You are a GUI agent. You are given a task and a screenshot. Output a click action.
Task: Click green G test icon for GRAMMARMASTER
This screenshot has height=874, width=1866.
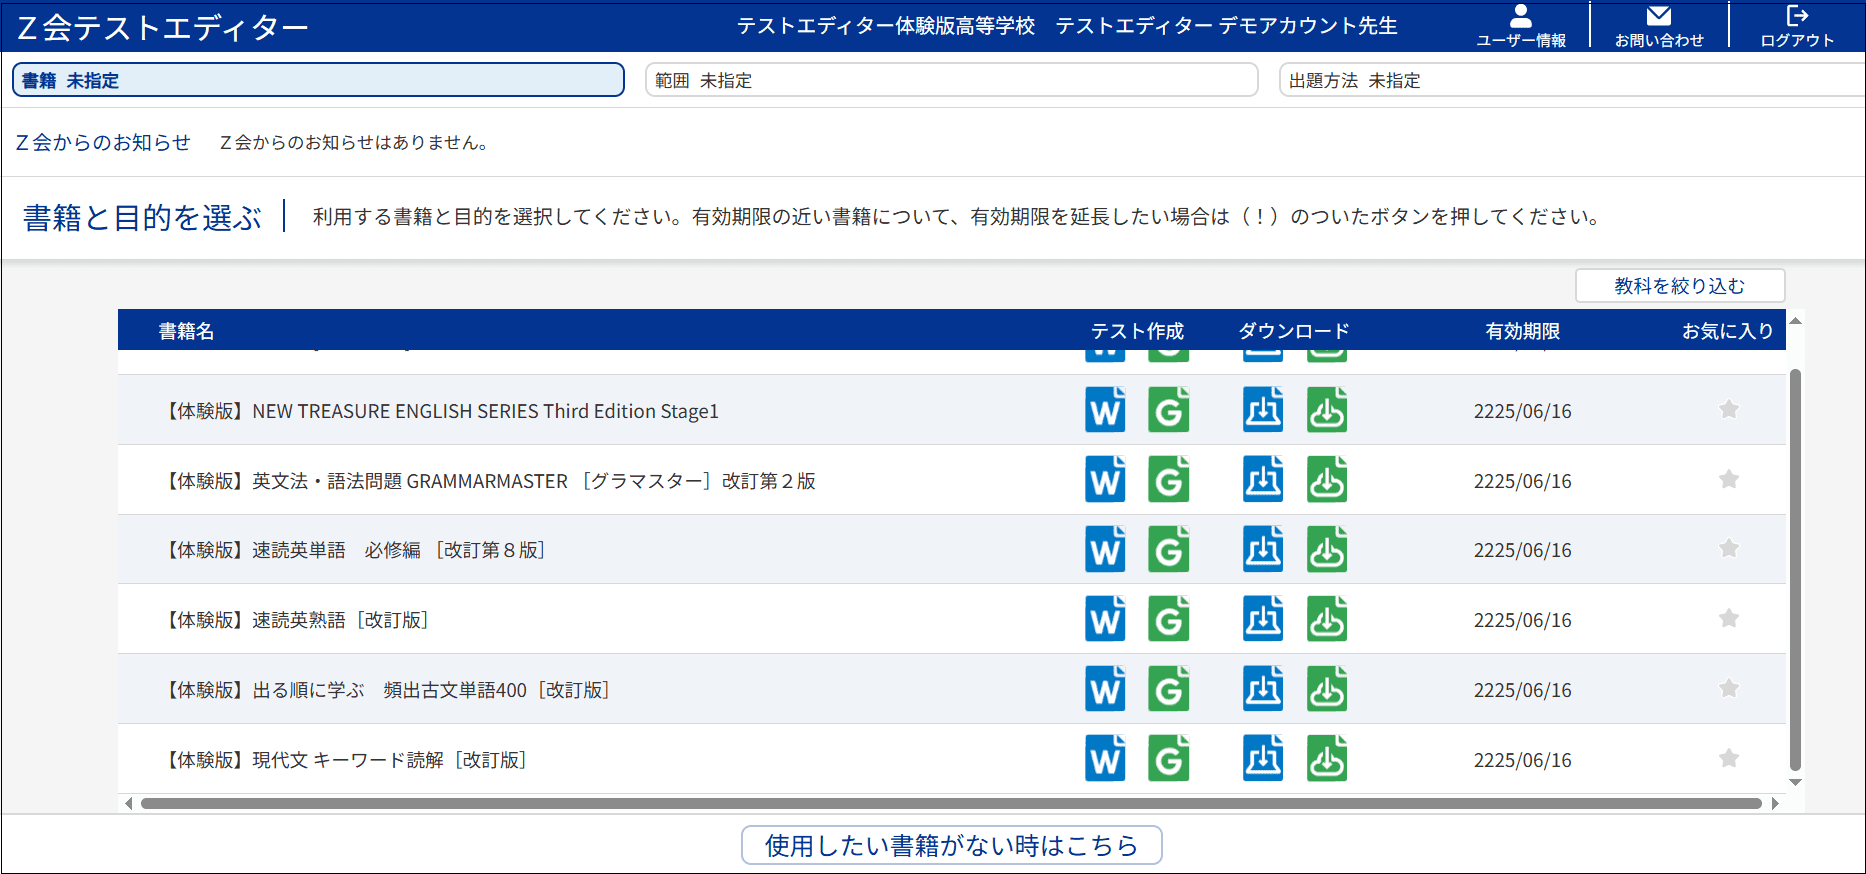1168,480
